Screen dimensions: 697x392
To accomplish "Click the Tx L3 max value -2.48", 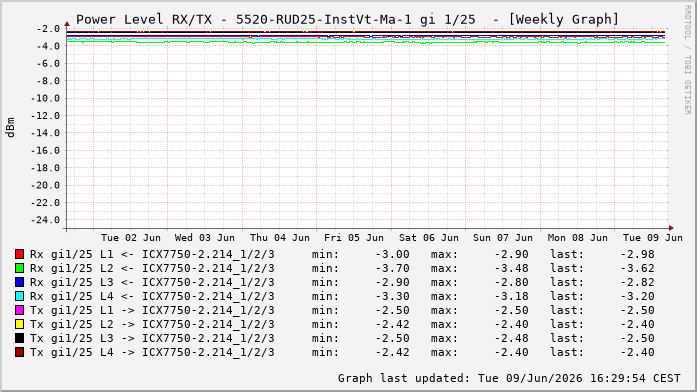I will (512, 339).
